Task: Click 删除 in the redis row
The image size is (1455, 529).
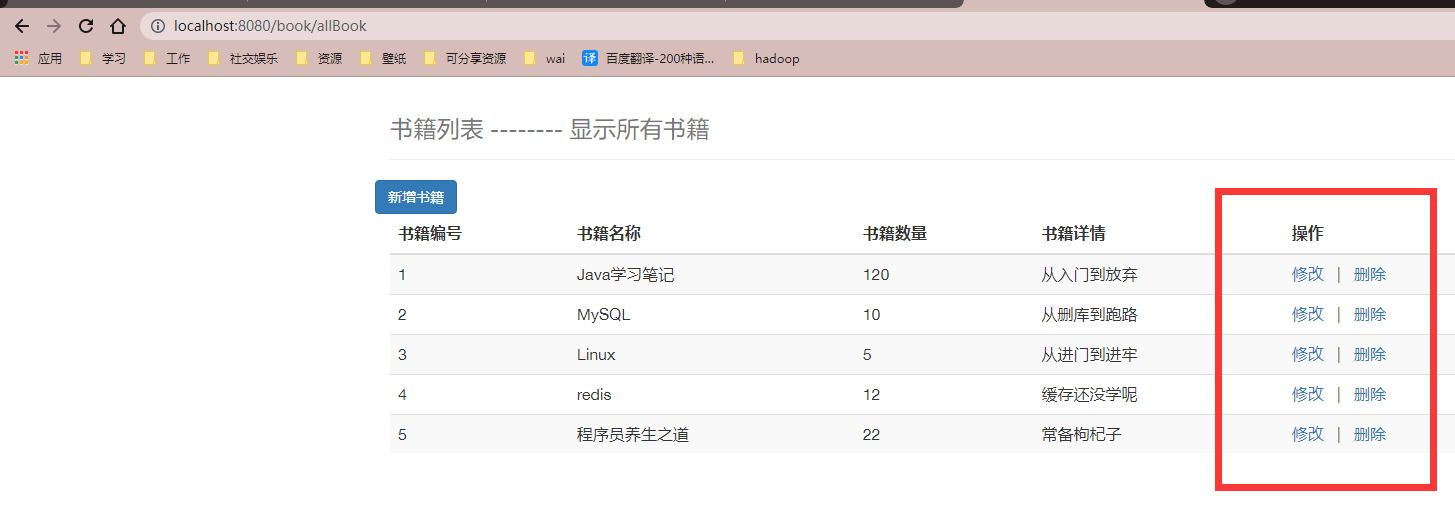Action: 1369,394
